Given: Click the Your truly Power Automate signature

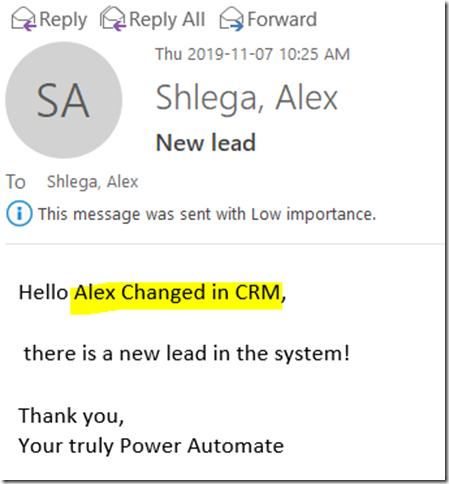Looking at the screenshot, I should point(151,446).
